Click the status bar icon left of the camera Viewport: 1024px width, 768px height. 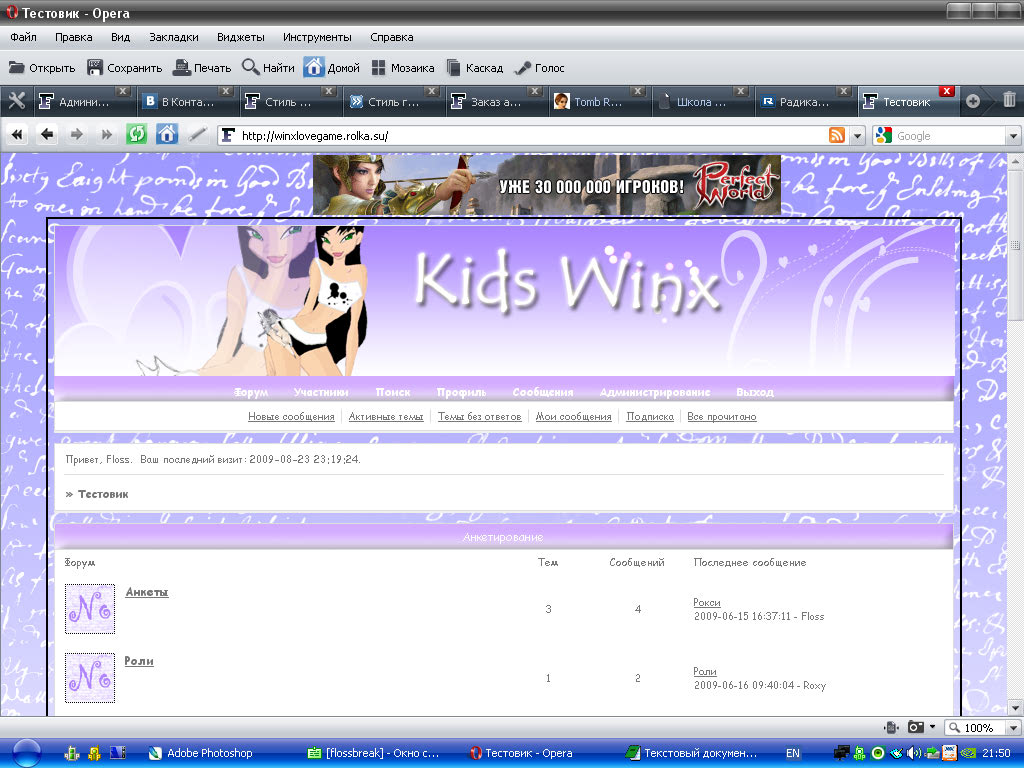click(891, 727)
